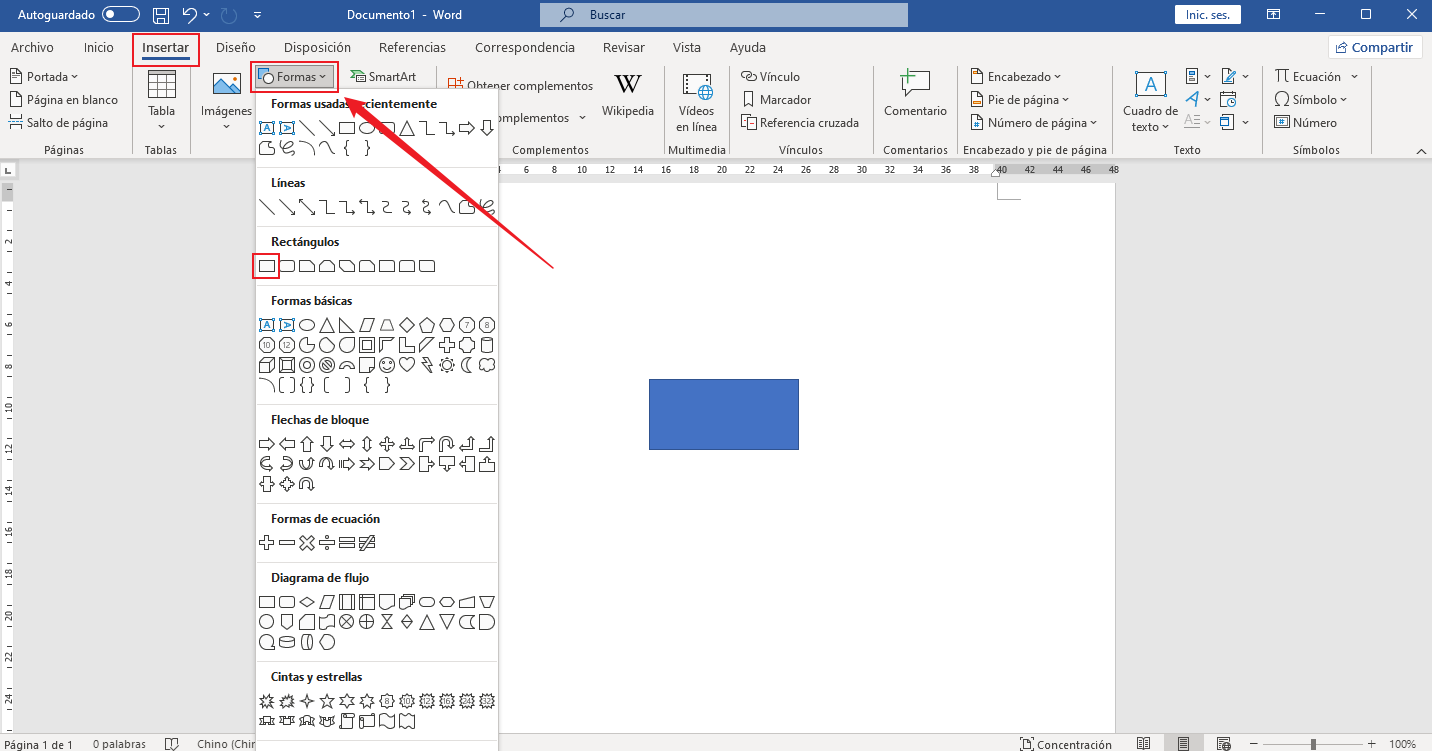Choose the cylinder shape in Formas básicas
This screenshot has width=1432, height=751.
pyautogui.click(x=487, y=345)
